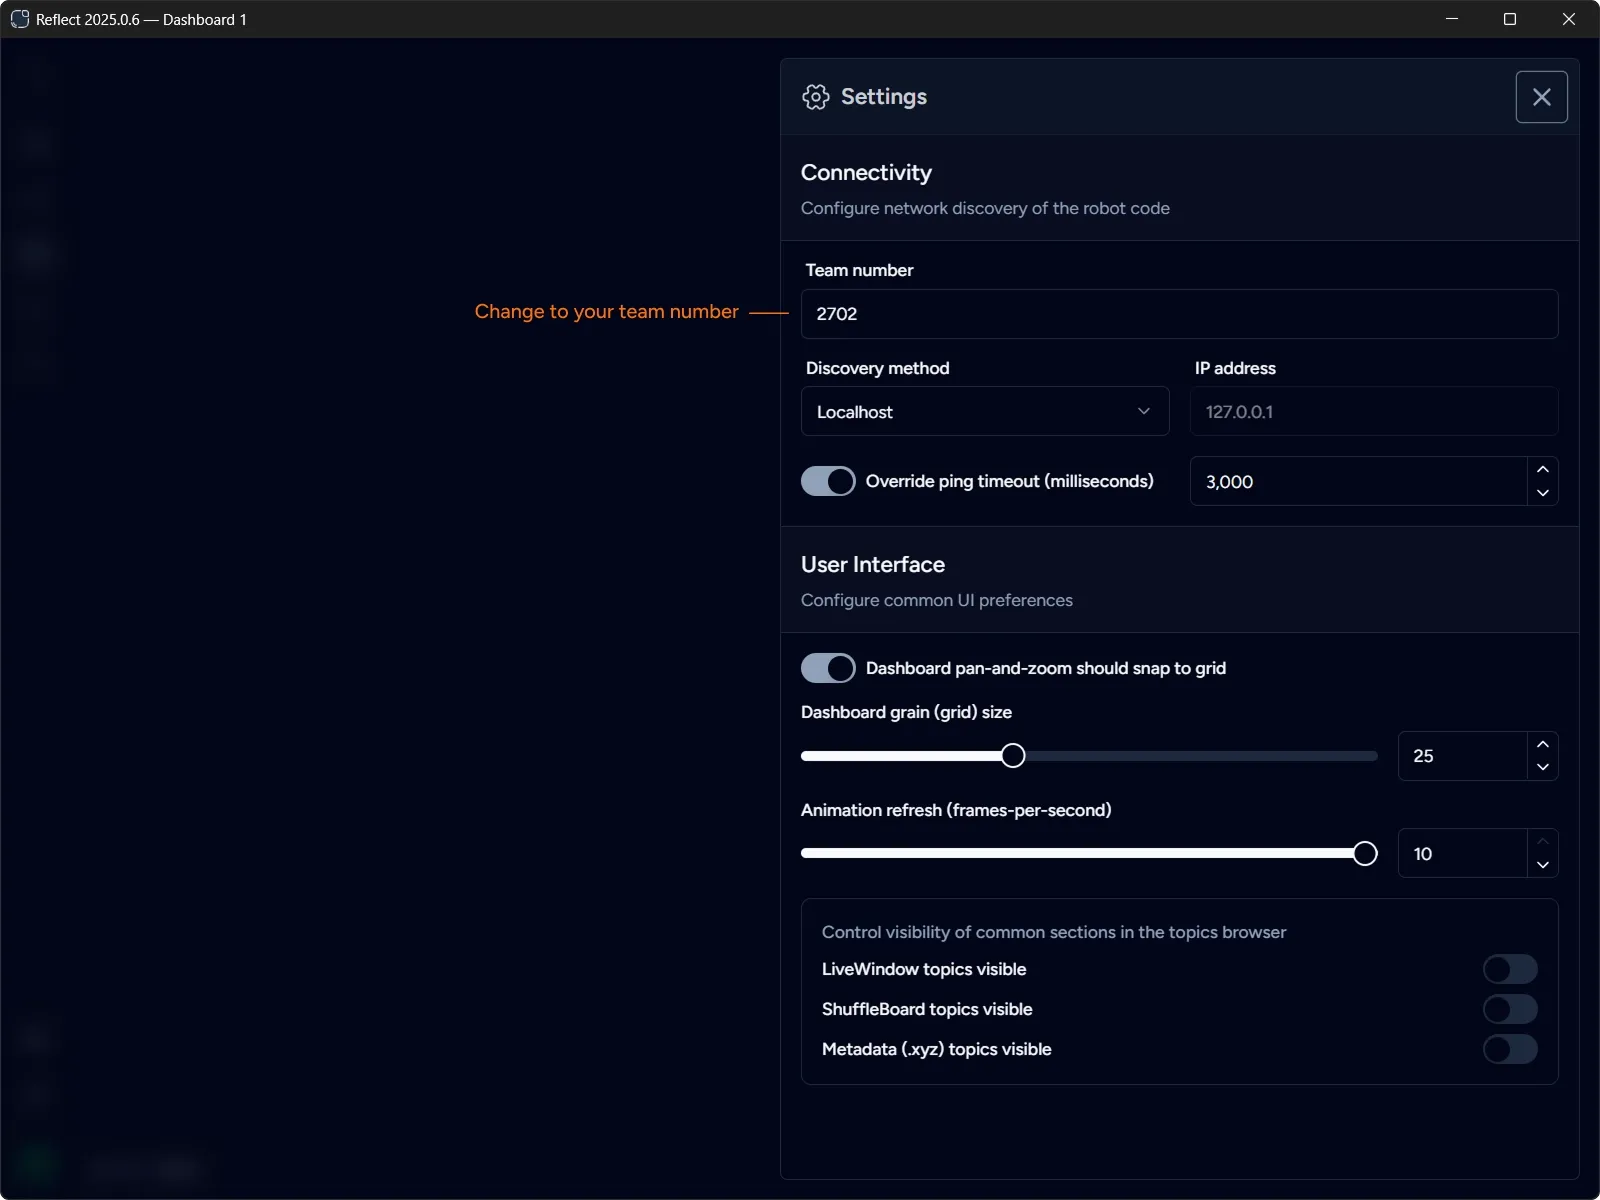Enable Metadata (.xyz) topics visible
This screenshot has height=1200, width=1600.
[1509, 1049]
